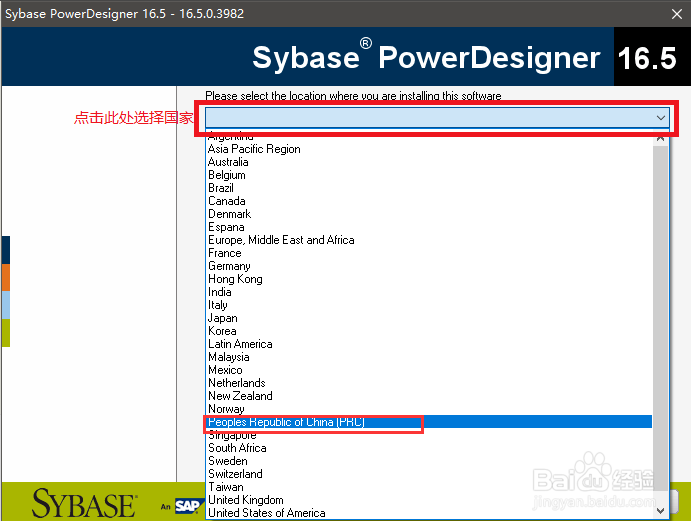
Task: Pick Switzerland in the location list
Action: [x=430, y=474]
